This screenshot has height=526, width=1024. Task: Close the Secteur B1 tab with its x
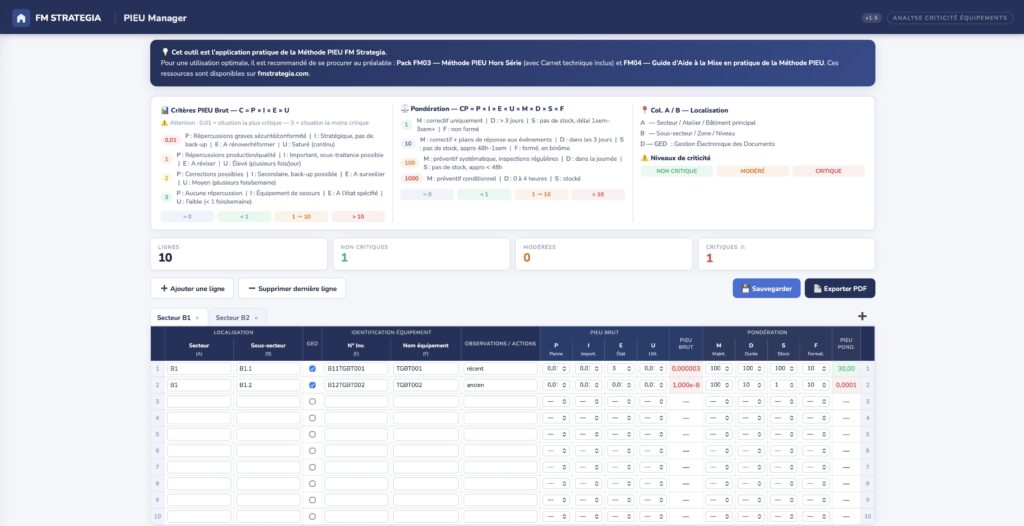pyautogui.click(x=197, y=317)
